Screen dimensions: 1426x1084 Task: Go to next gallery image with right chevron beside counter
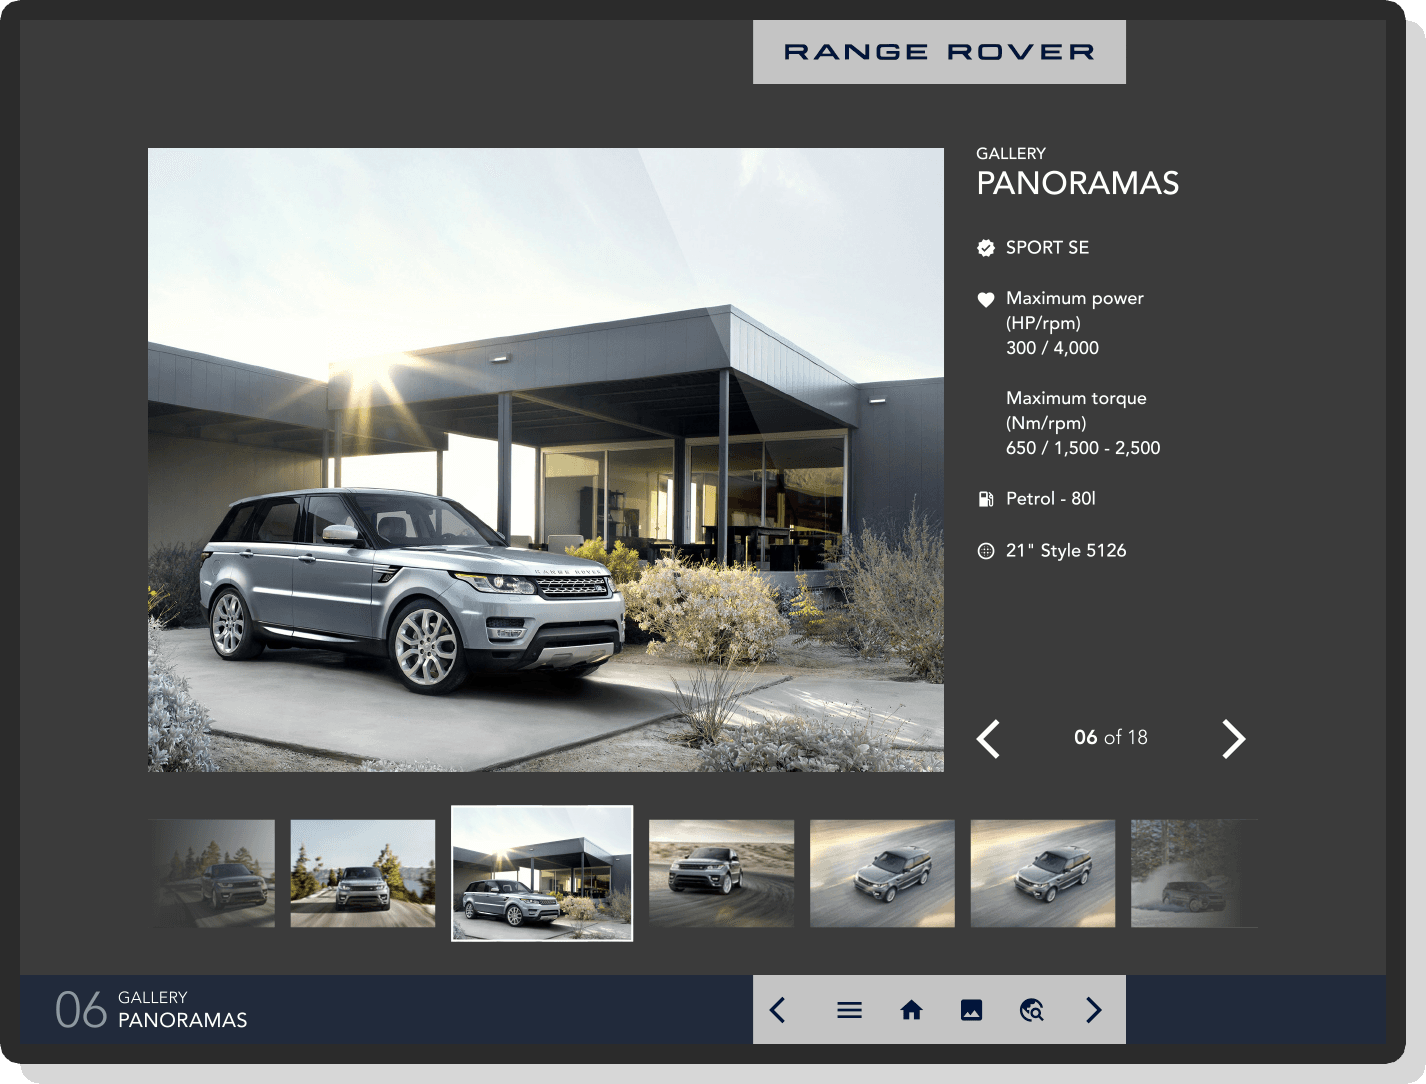point(1234,739)
